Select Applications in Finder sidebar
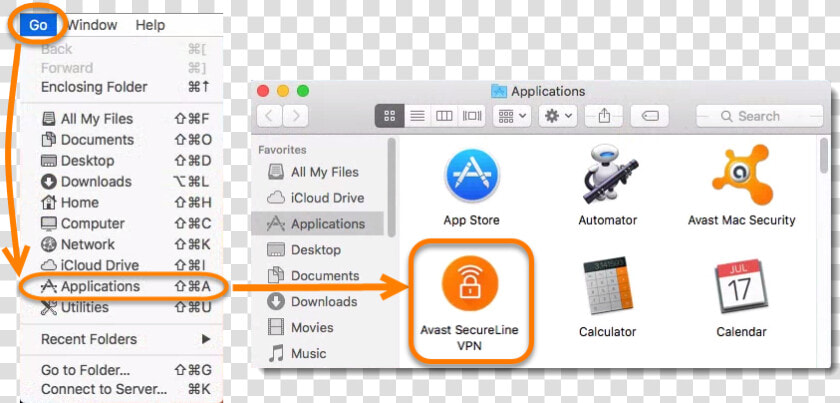Image resolution: width=840 pixels, height=403 pixels. pyautogui.click(x=317, y=223)
